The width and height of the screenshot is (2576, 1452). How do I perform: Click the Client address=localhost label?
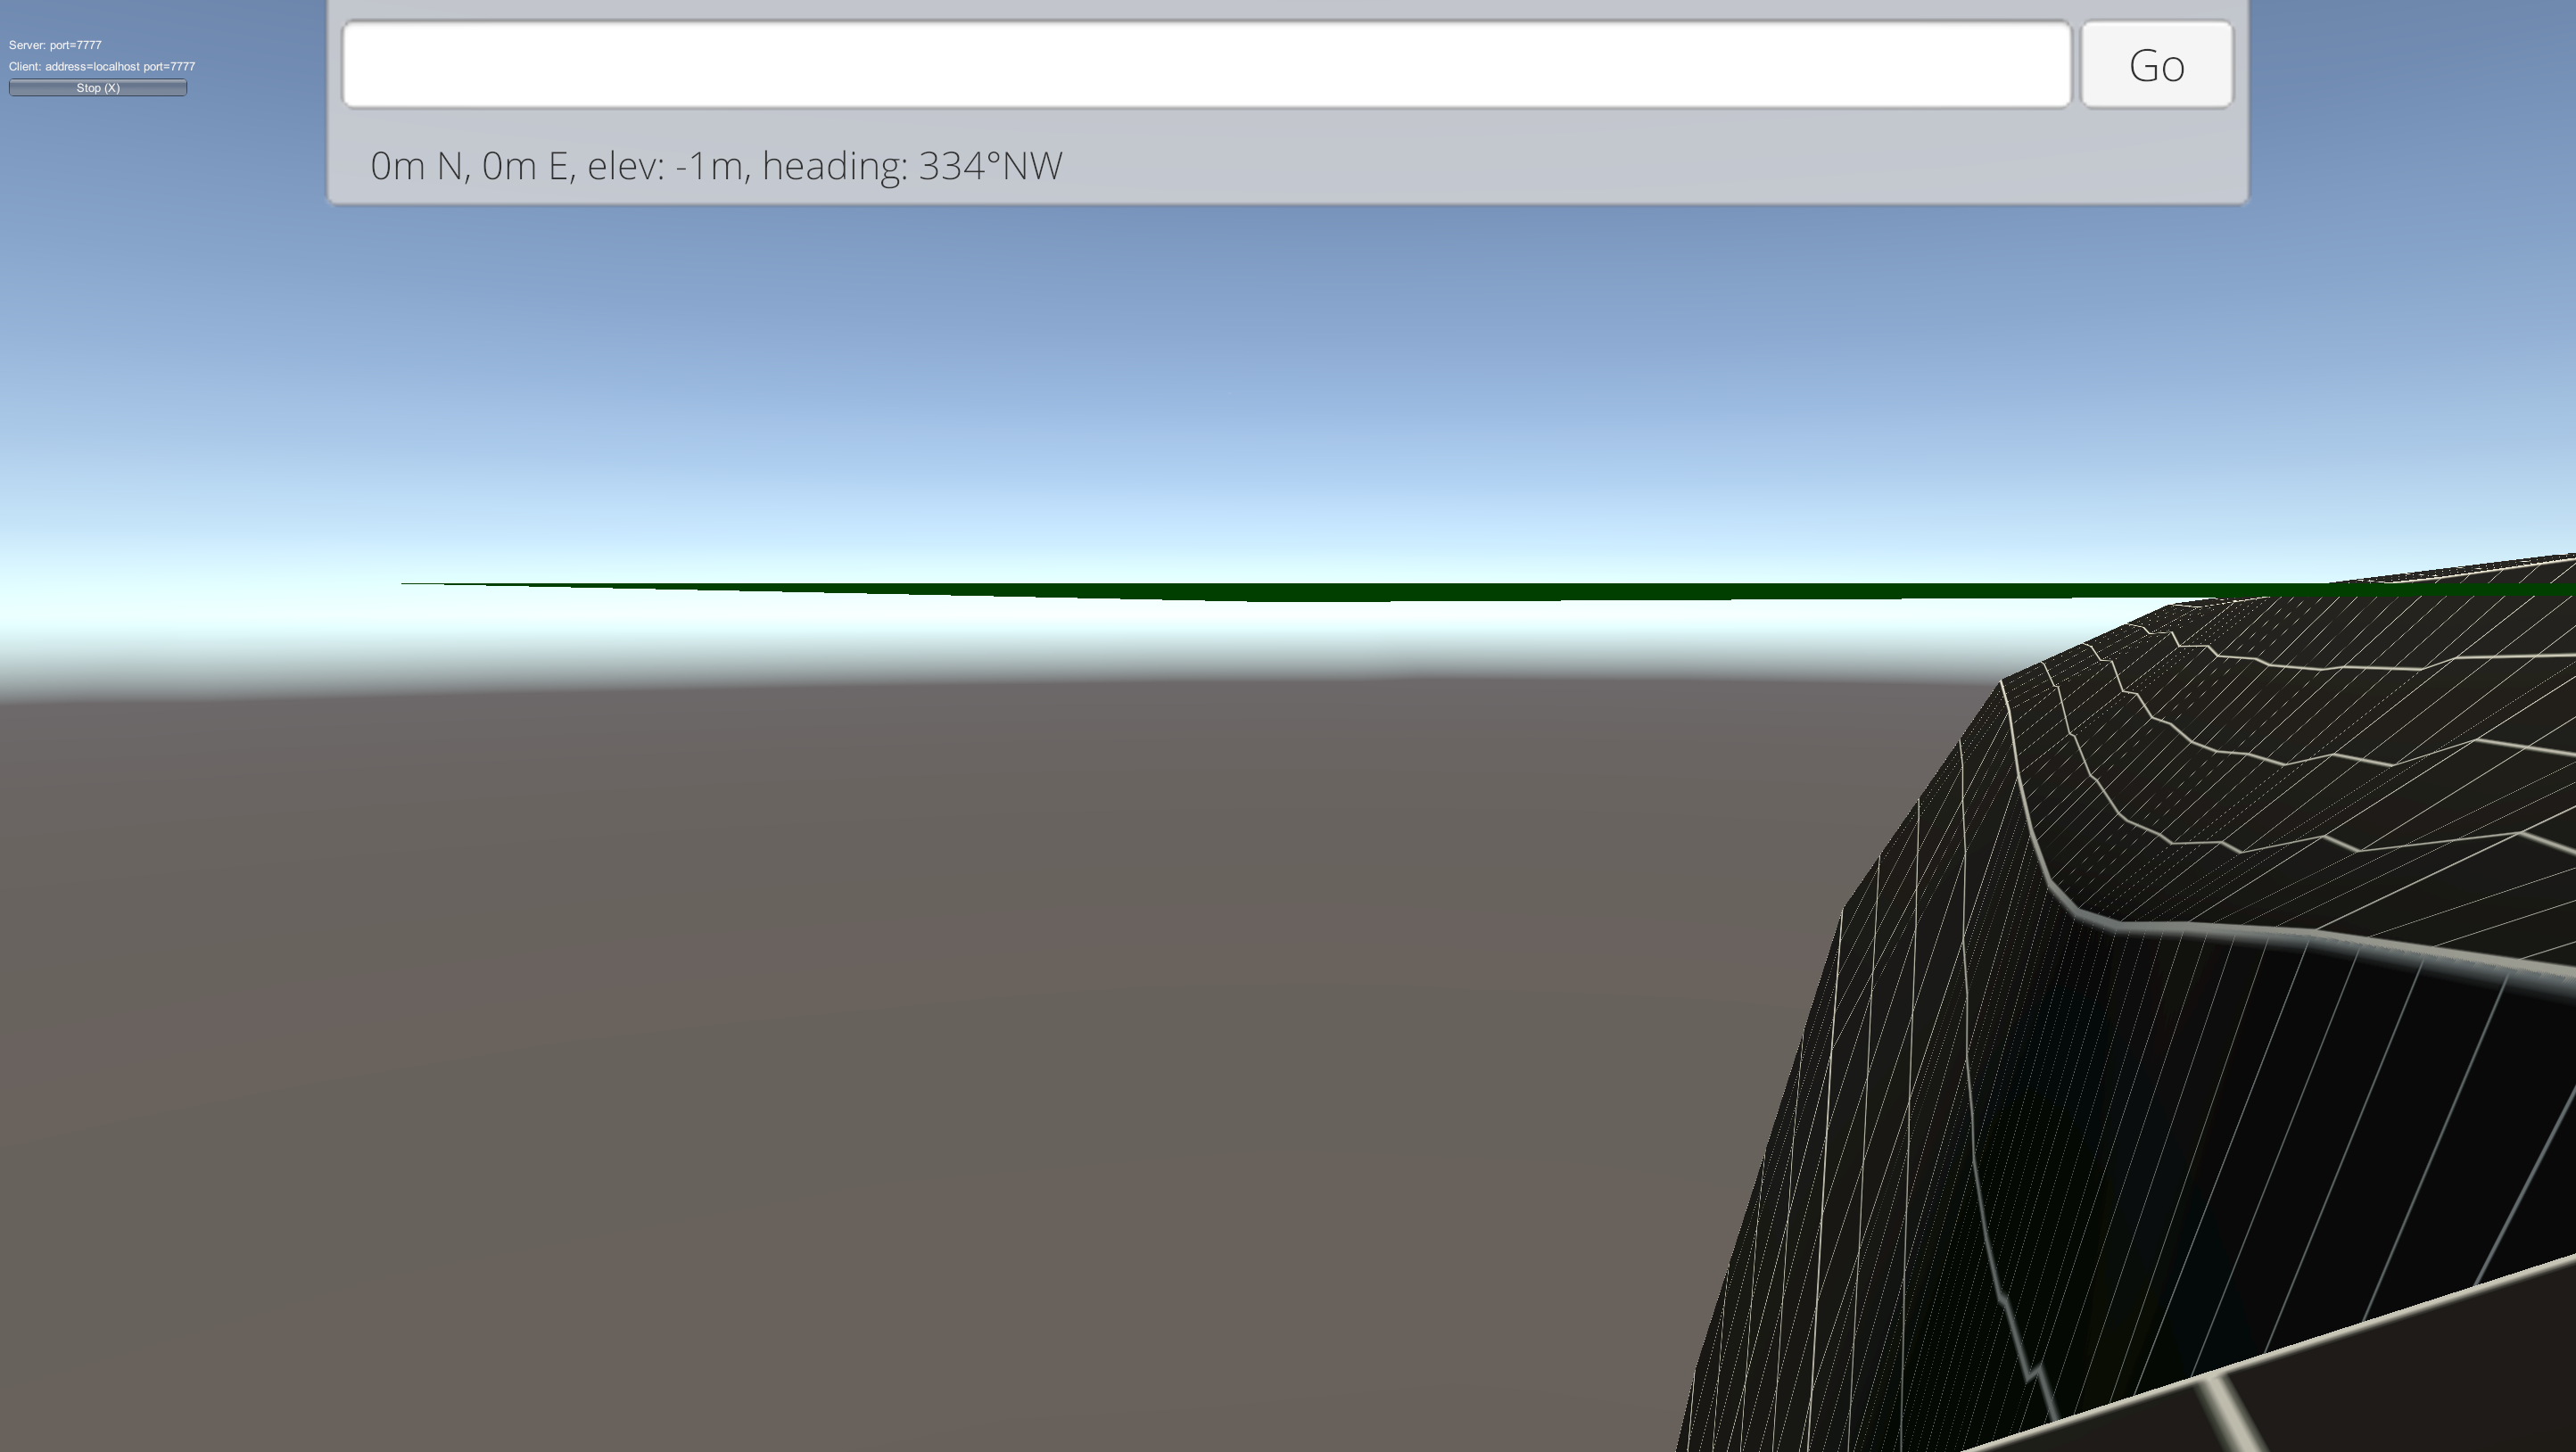[102, 66]
